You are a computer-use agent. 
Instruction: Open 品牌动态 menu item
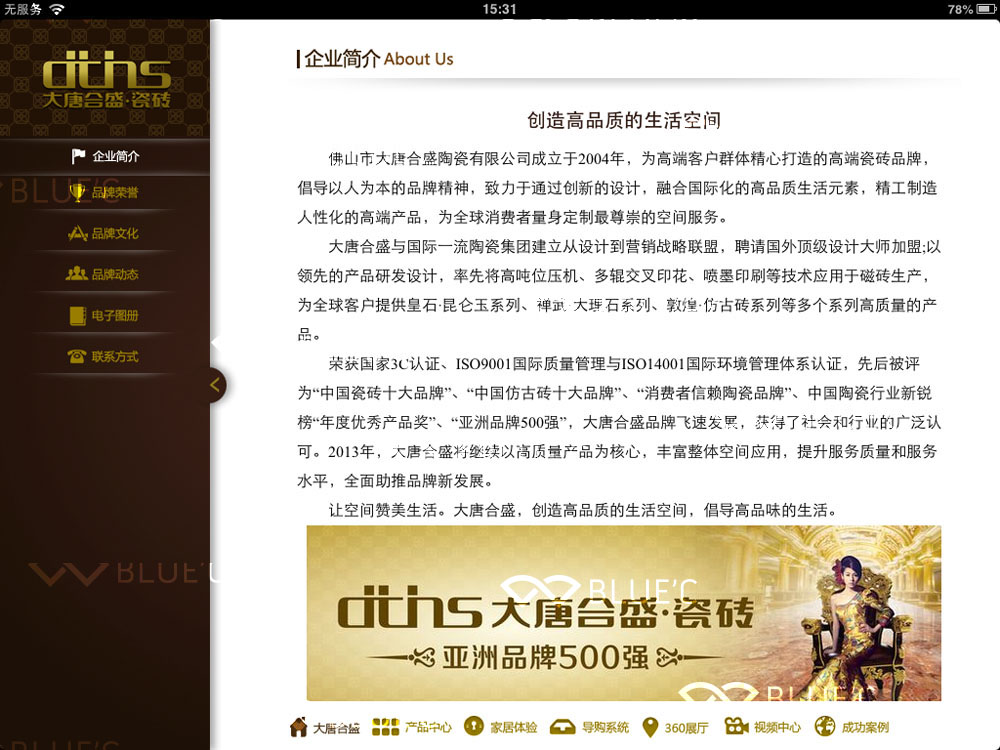(104, 274)
